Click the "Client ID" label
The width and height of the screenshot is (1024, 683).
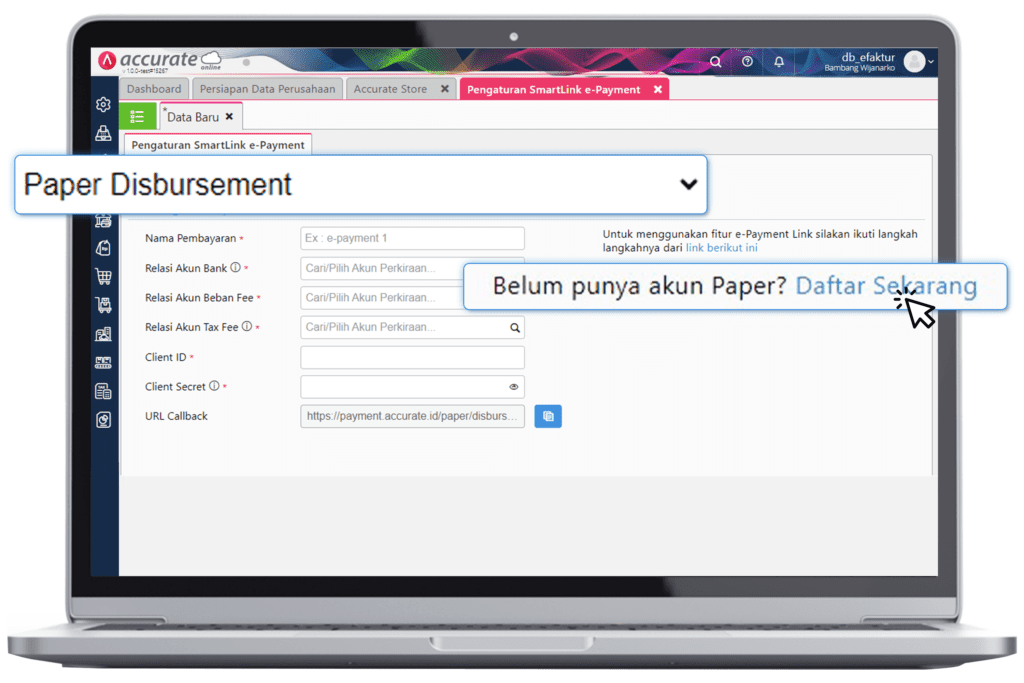[166, 357]
